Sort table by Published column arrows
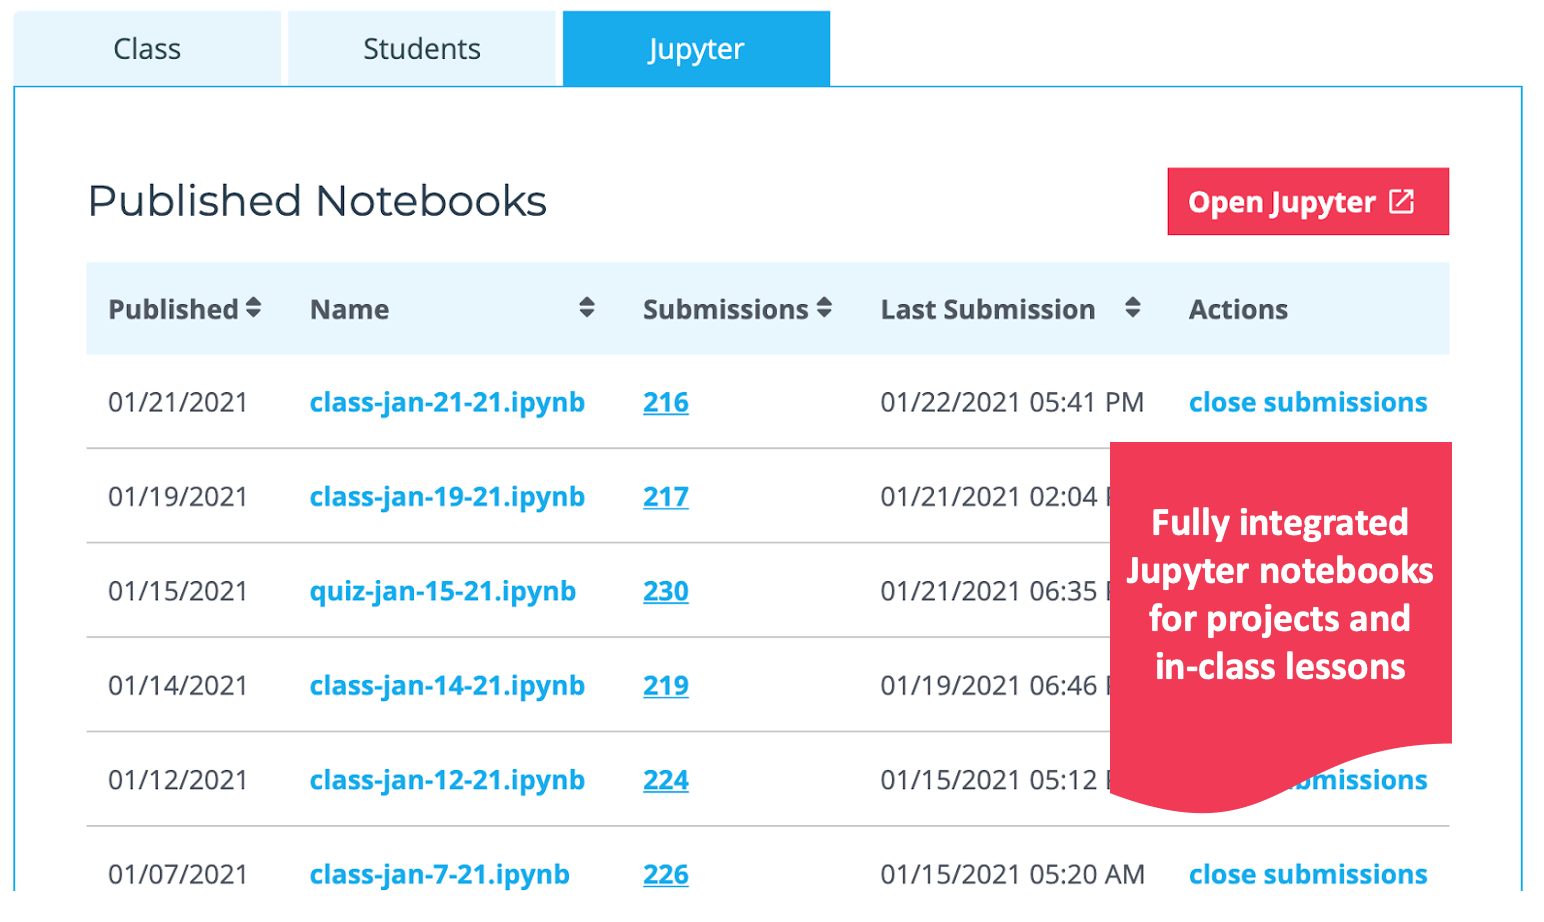 point(254,308)
